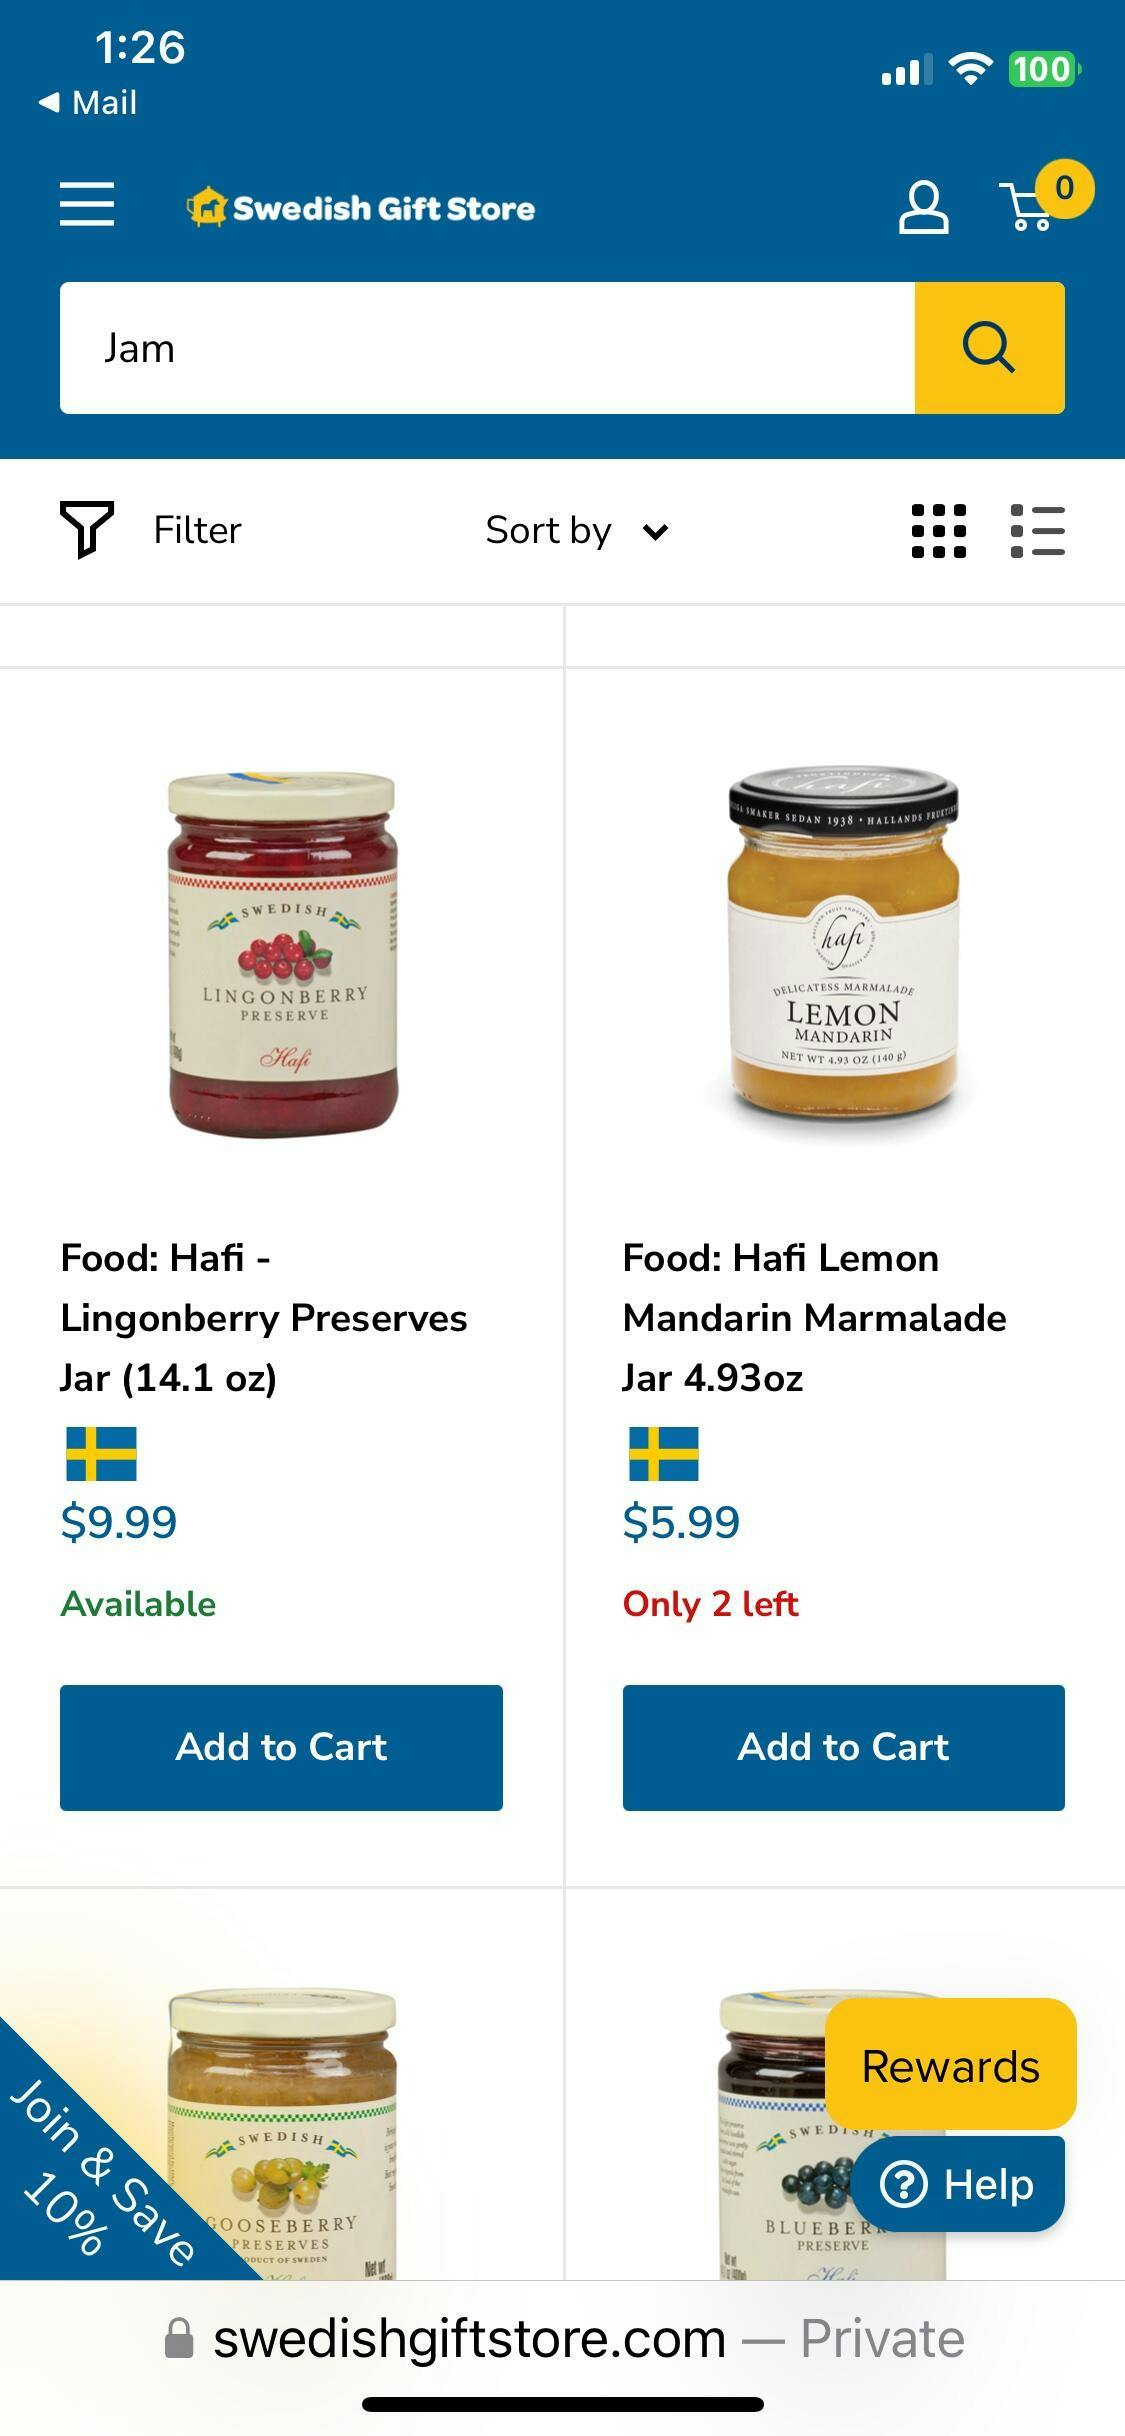Open the Rewards widget

click(x=950, y=2066)
